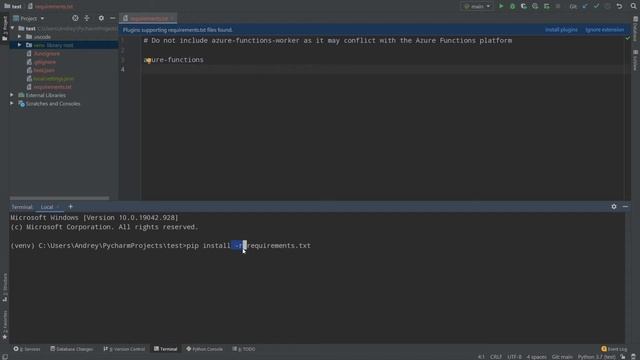
Task: Click the 4 spaces indent setting
Action: coord(536,357)
